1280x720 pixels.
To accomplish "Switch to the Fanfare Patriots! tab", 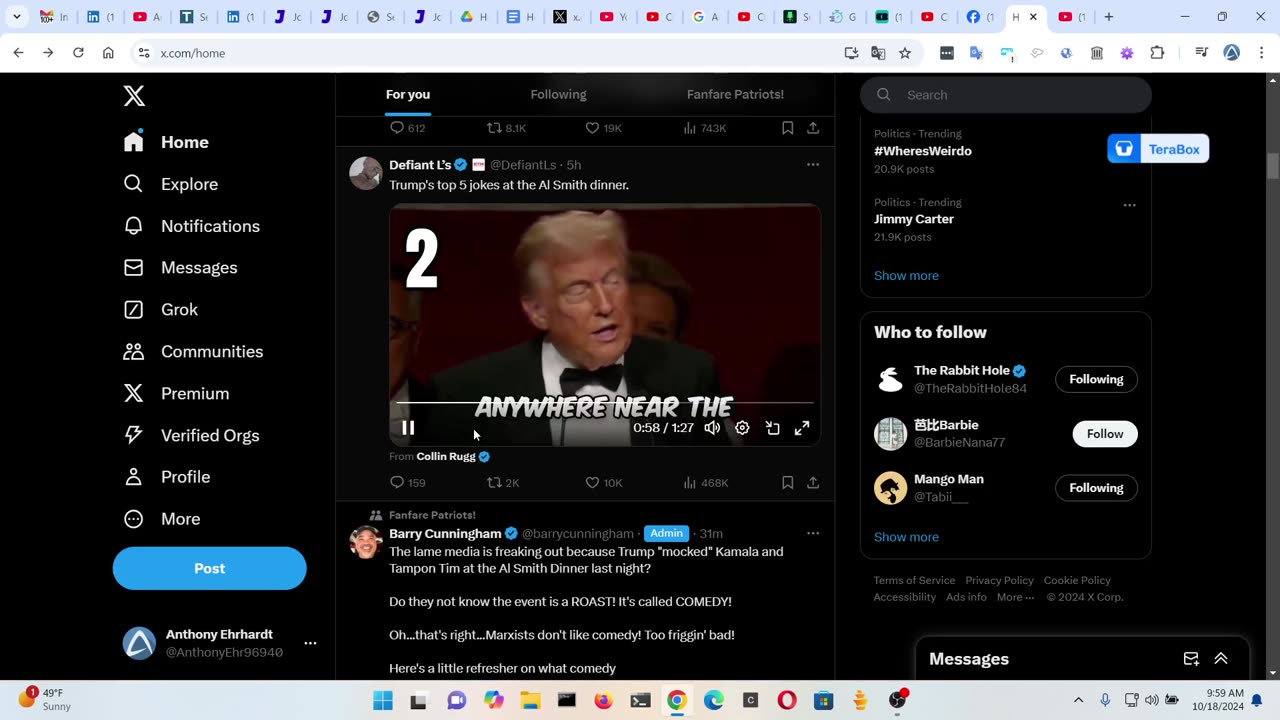I will click(x=735, y=94).
